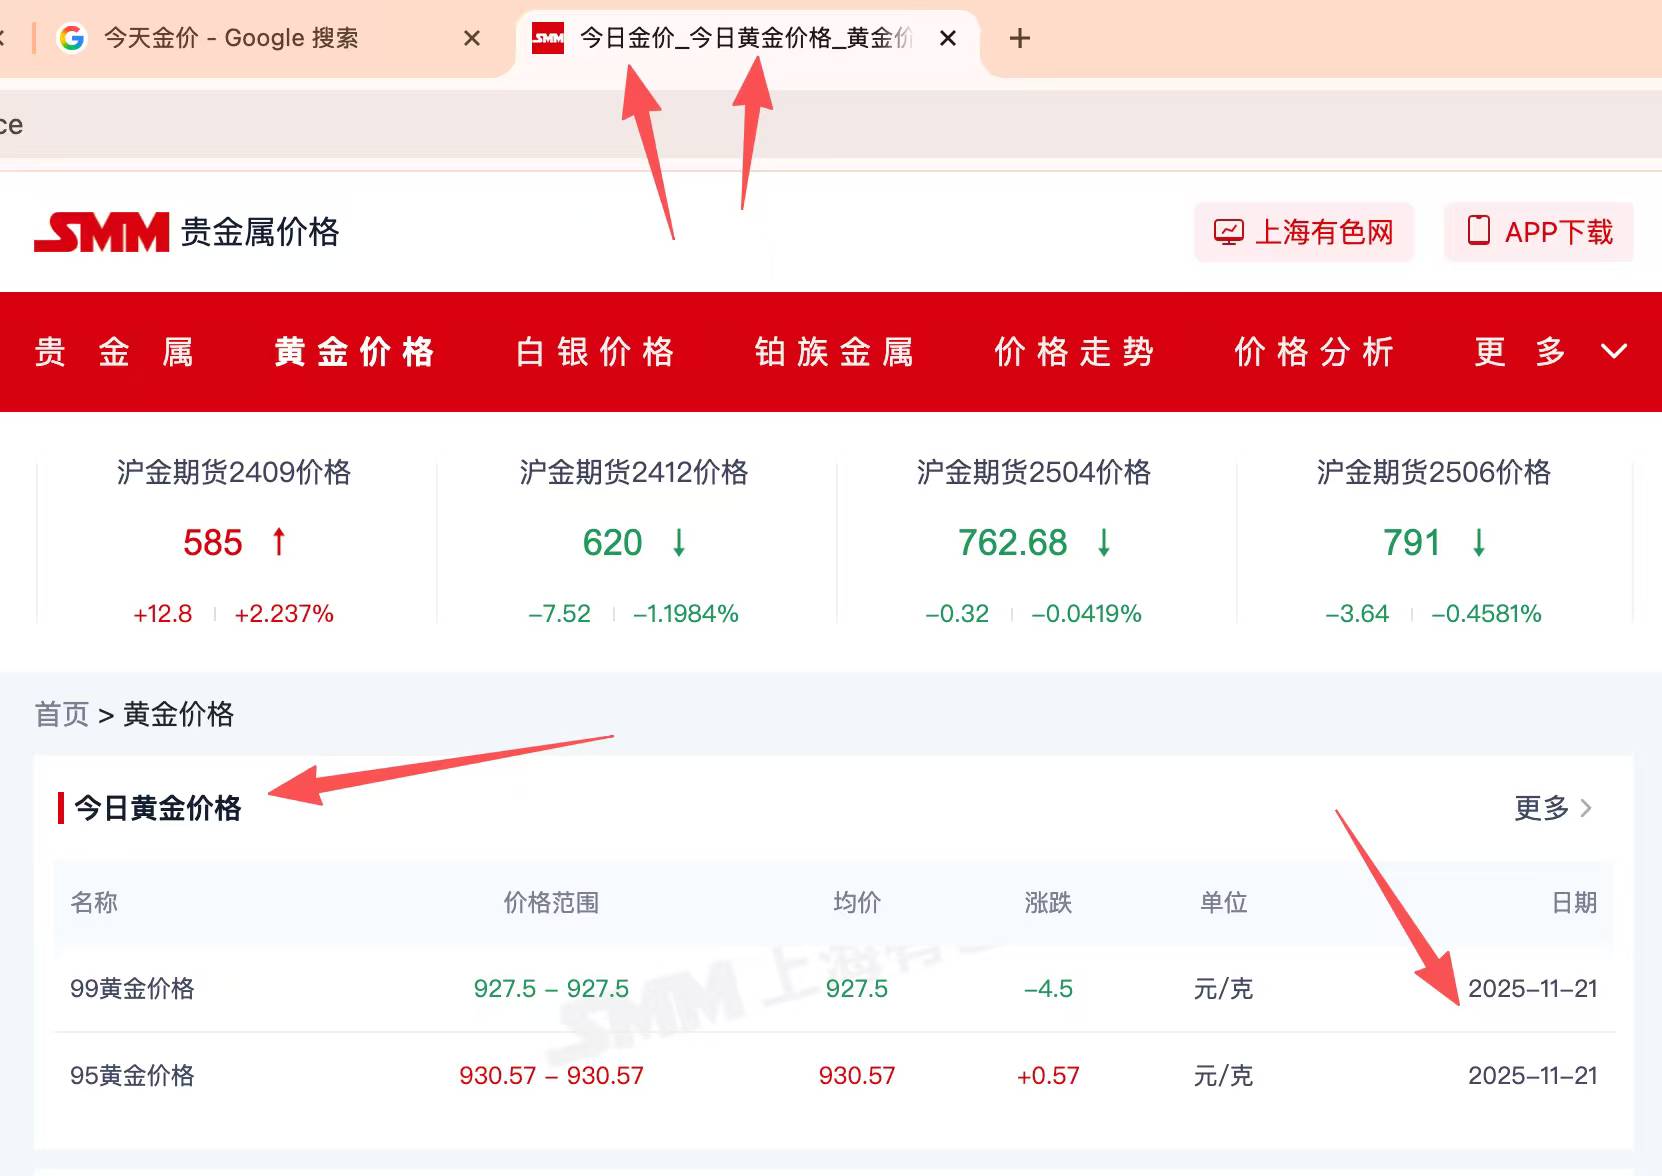Select the 价格分析 nav item
The image size is (1662, 1176).
(x=1314, y=352)
